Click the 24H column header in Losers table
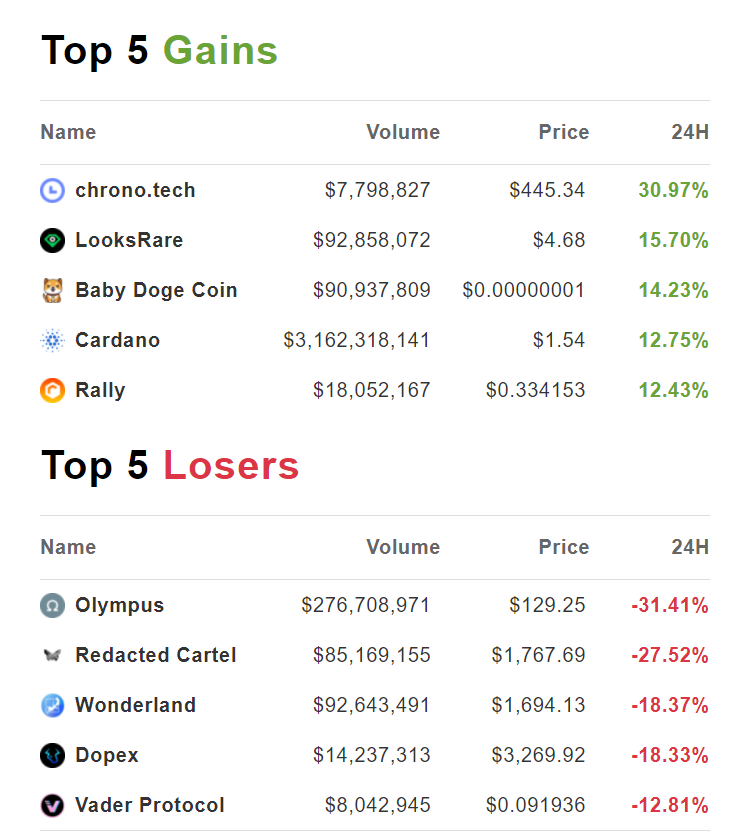The height and width of the screenshot is (831, 750). [690, 547]
